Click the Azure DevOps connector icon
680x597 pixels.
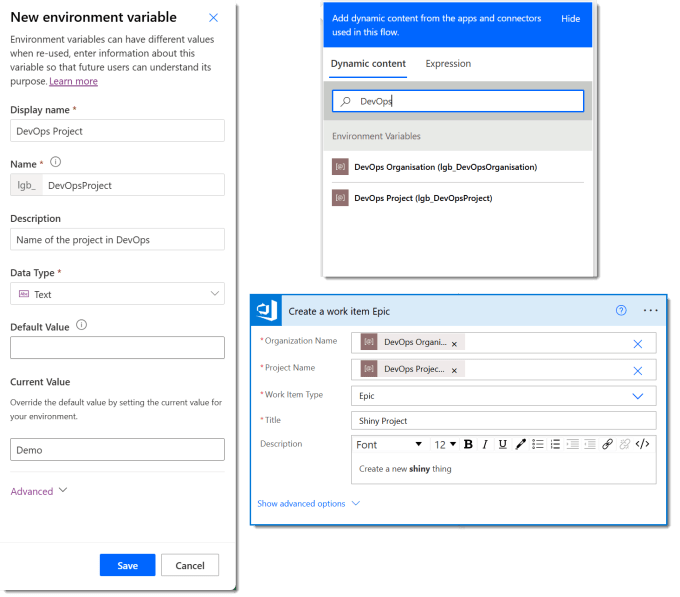(267, 310)
